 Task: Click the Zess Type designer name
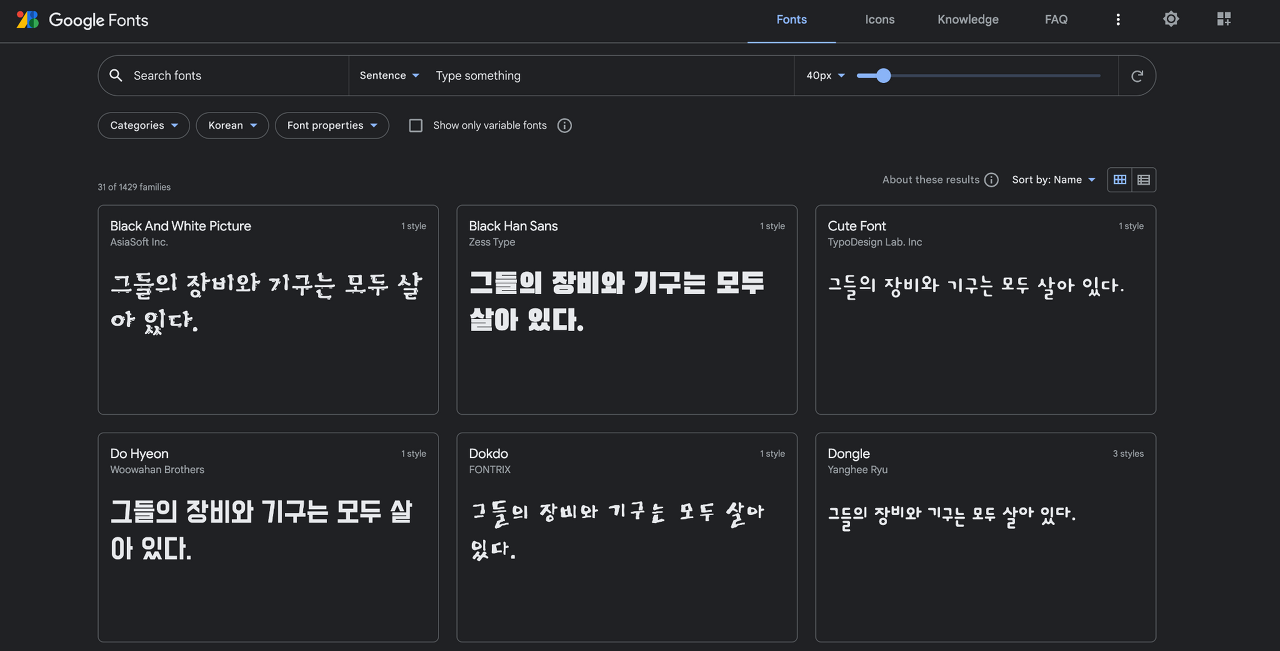[492, 243]
